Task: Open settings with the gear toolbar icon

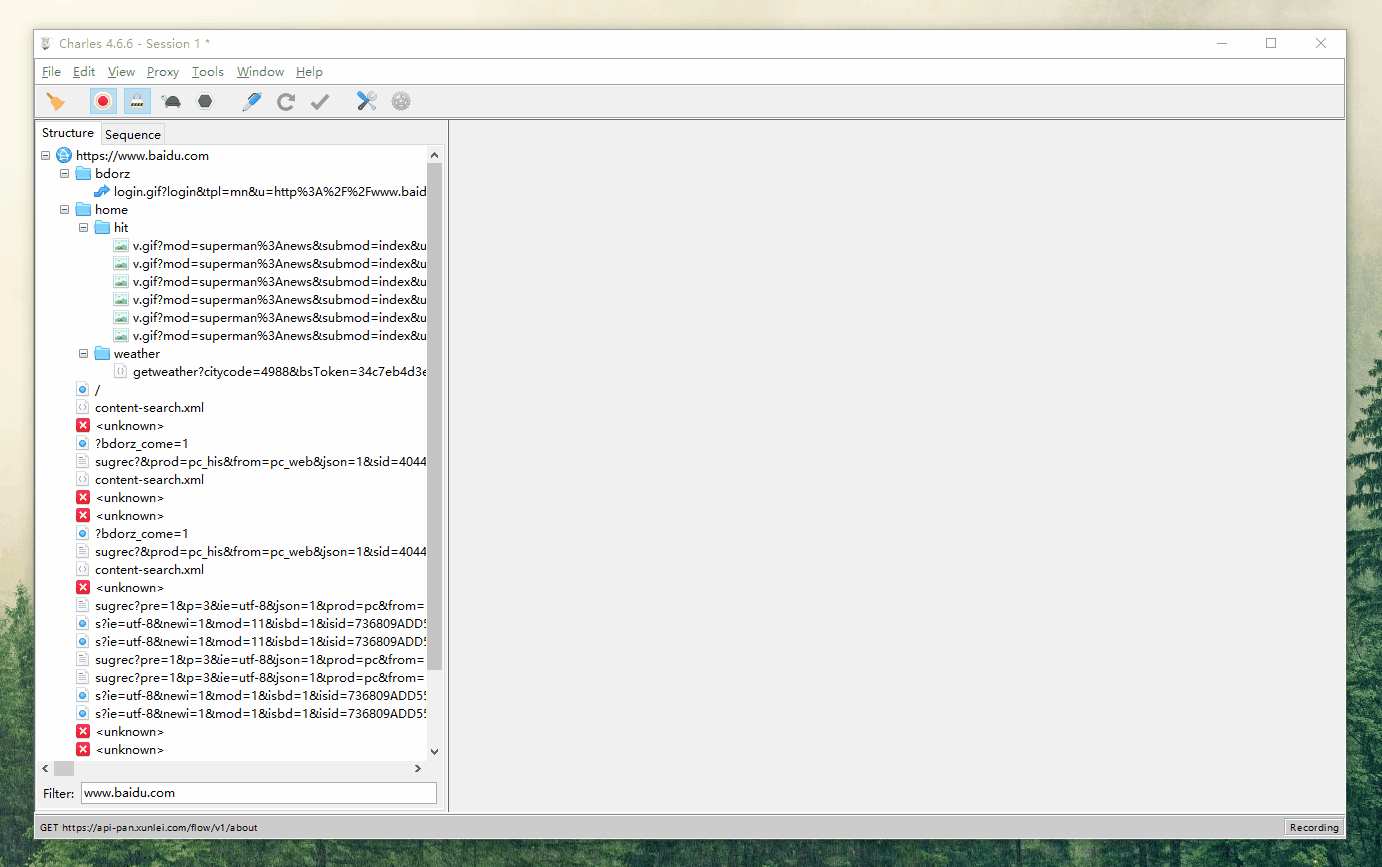Action: [401, 101]
